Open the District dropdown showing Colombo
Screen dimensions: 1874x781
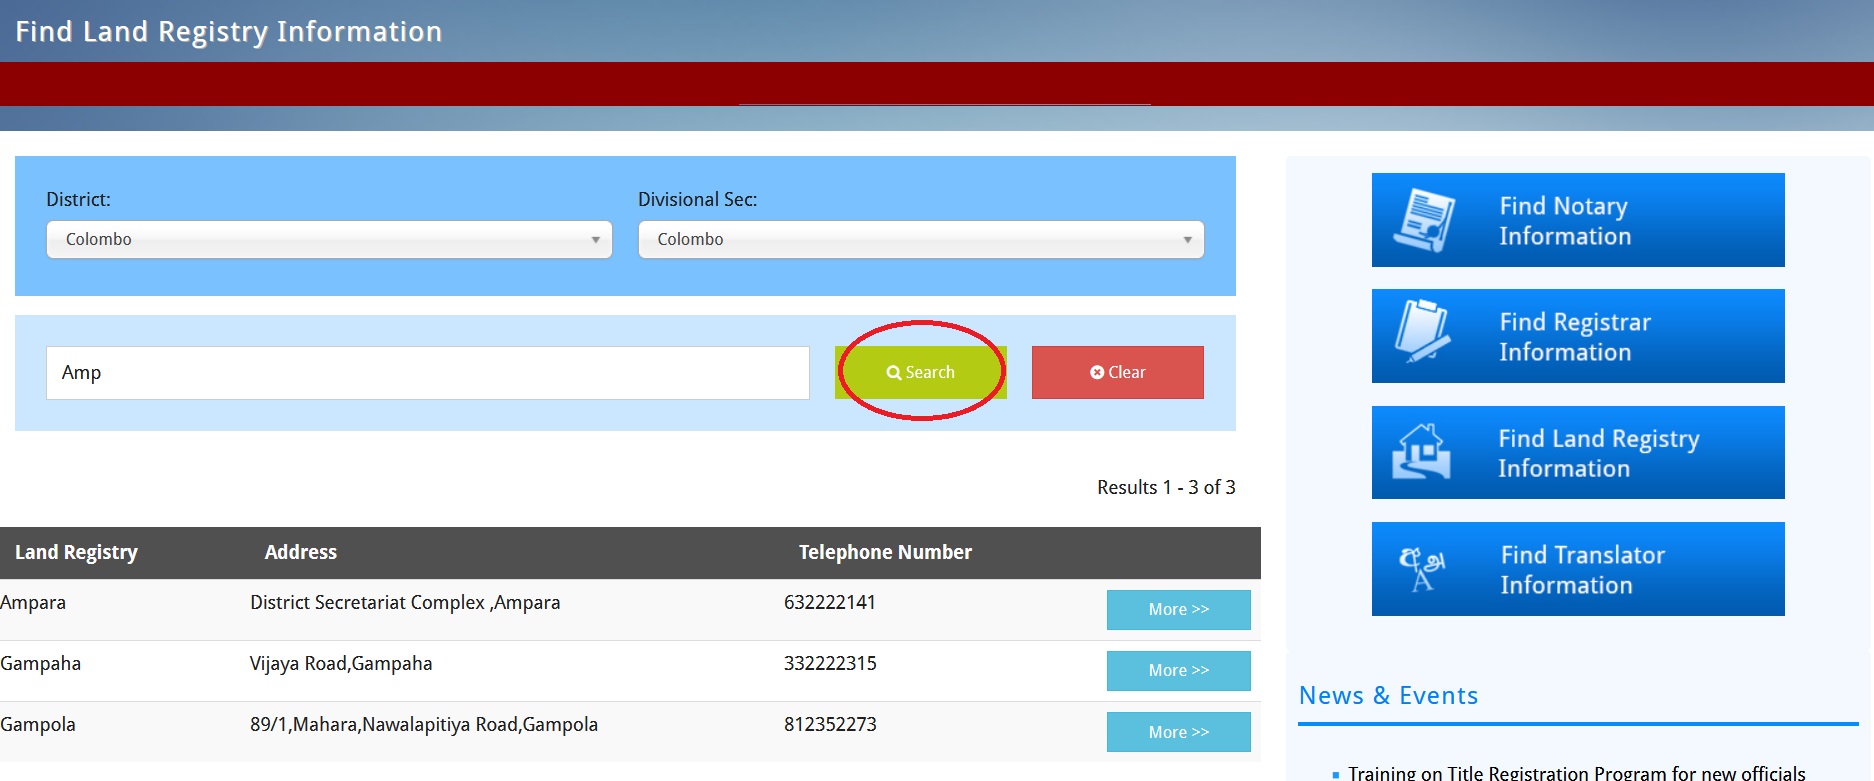[328, 240]
